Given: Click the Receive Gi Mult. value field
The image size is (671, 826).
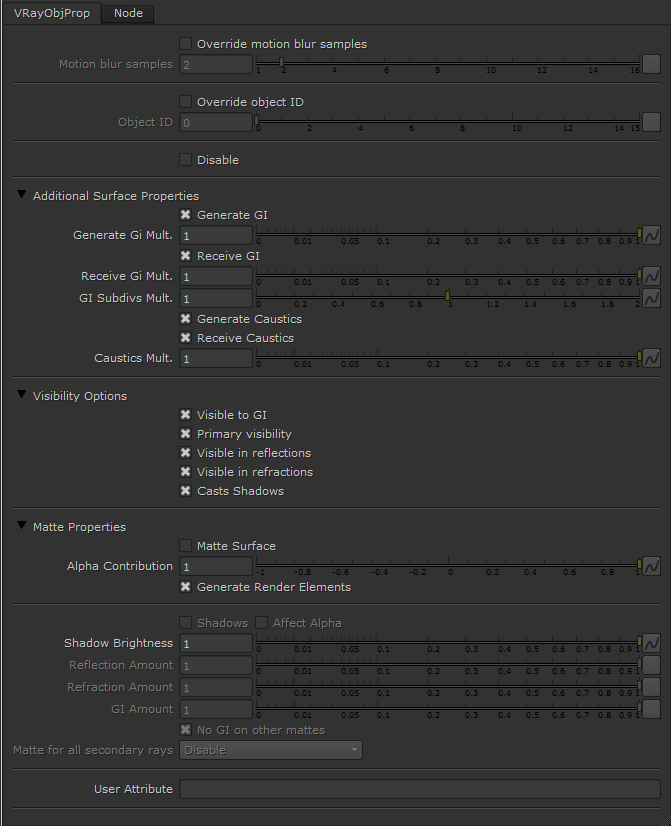Looking at the screenshot, I should (216, 276).
